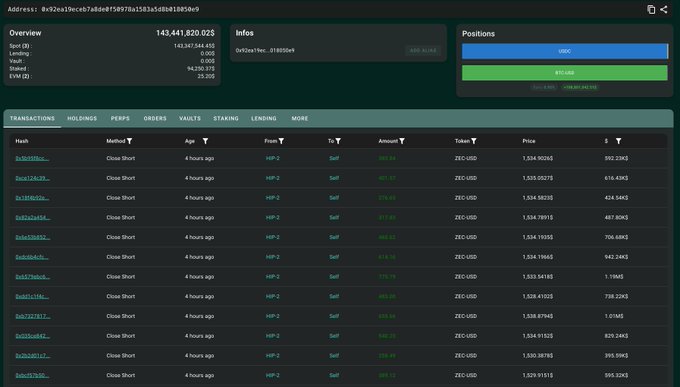680x387 pixels.
Task: Open the From column filter
Action: tap(281, 141)
